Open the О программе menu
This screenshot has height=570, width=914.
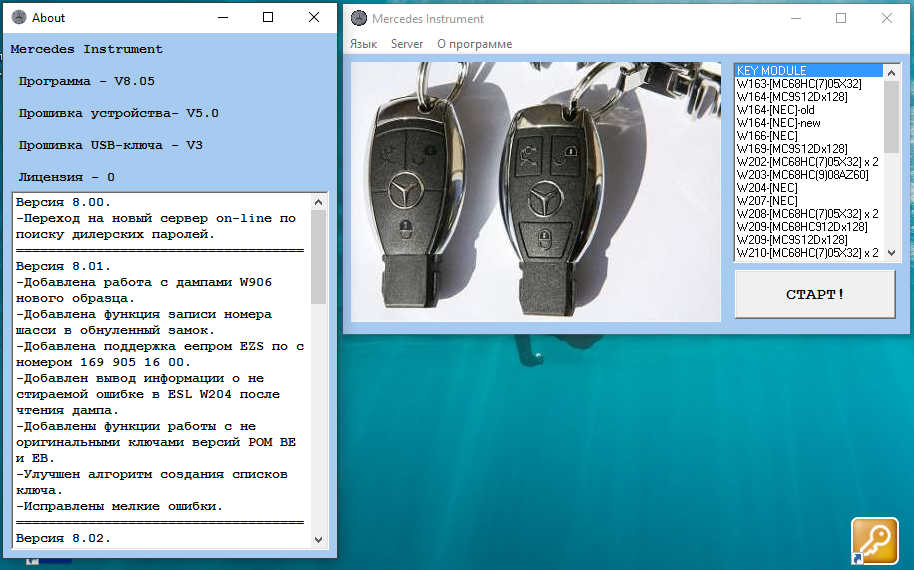tap(474, 44)
